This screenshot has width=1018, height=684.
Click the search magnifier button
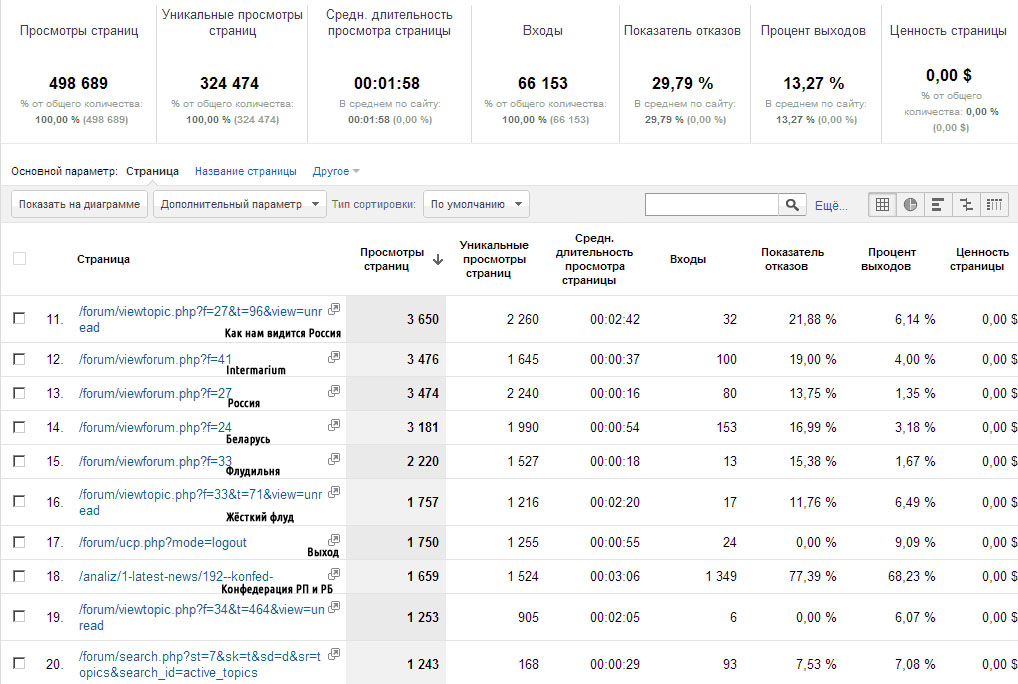coord(792,204)
